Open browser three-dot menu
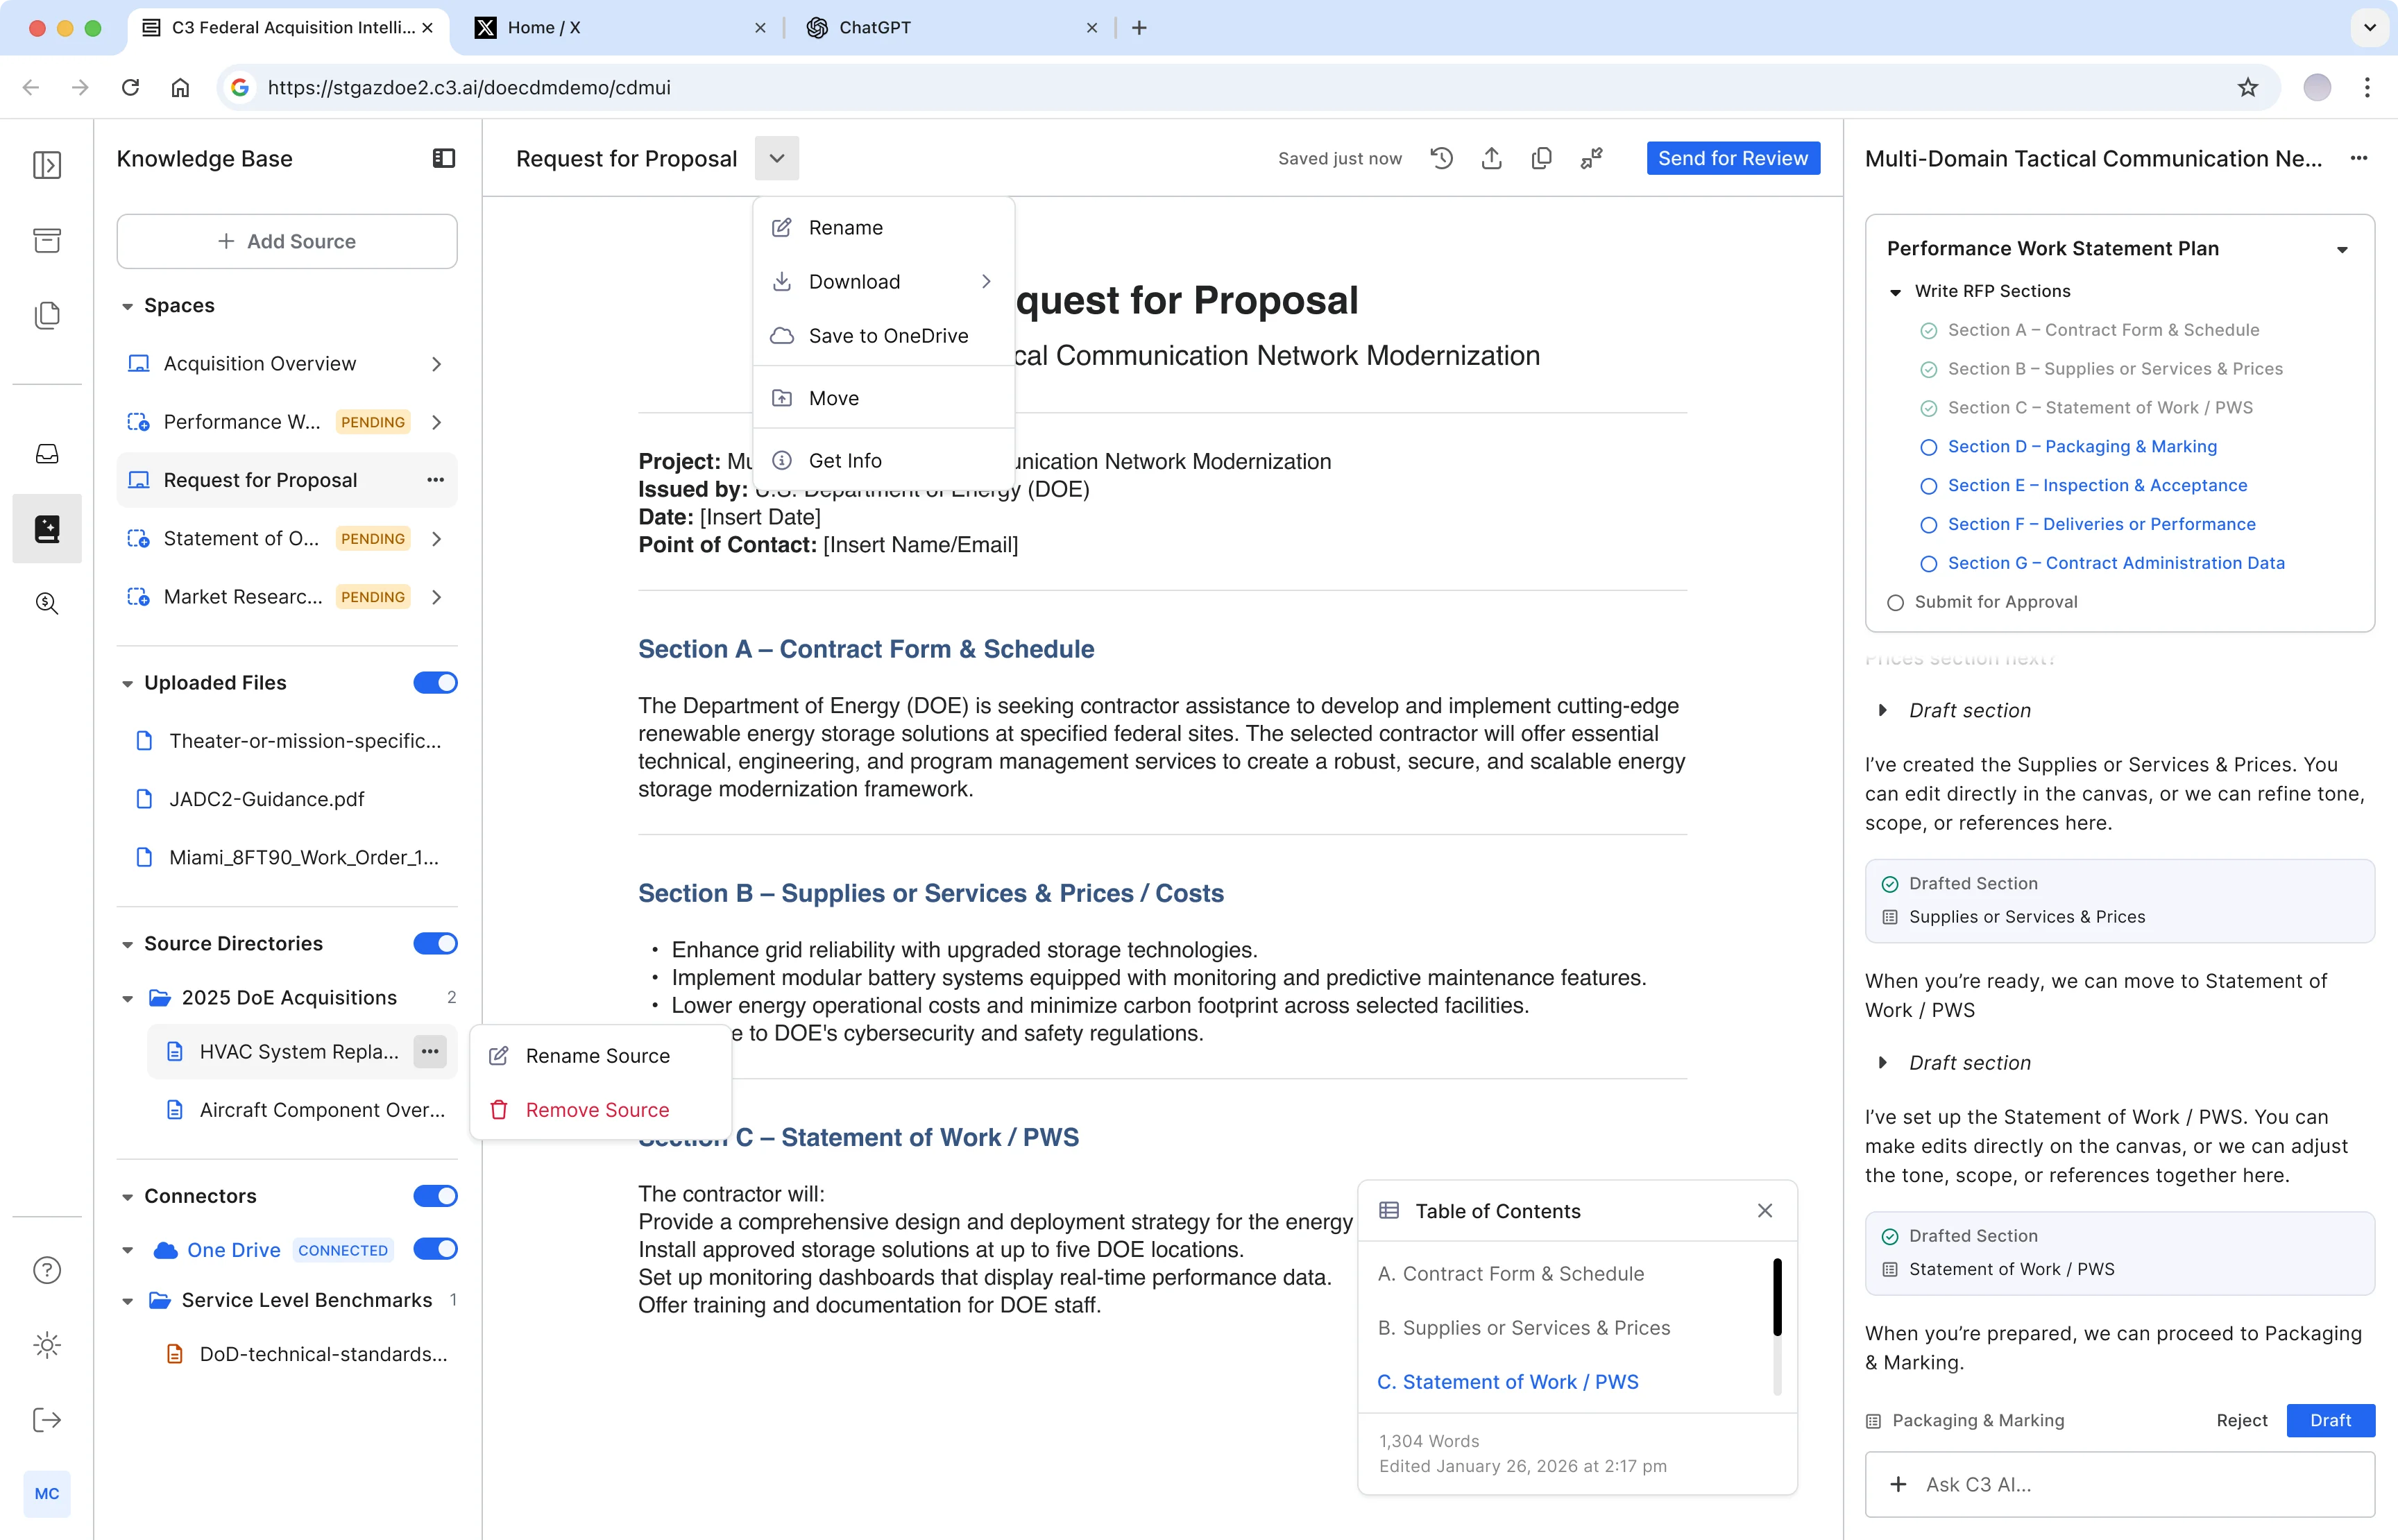The image size is (2398, 1540). (2367, 87)
